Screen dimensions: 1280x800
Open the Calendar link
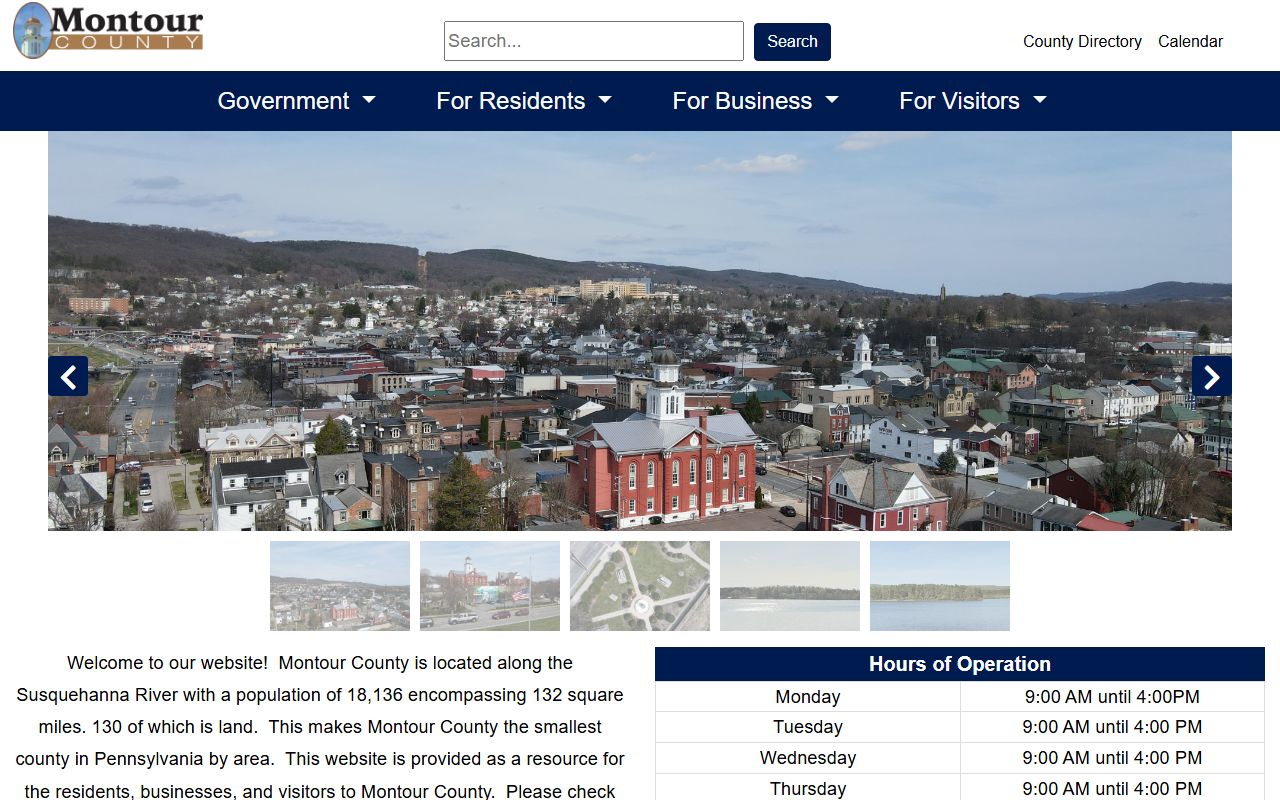tap(1190, 41)
